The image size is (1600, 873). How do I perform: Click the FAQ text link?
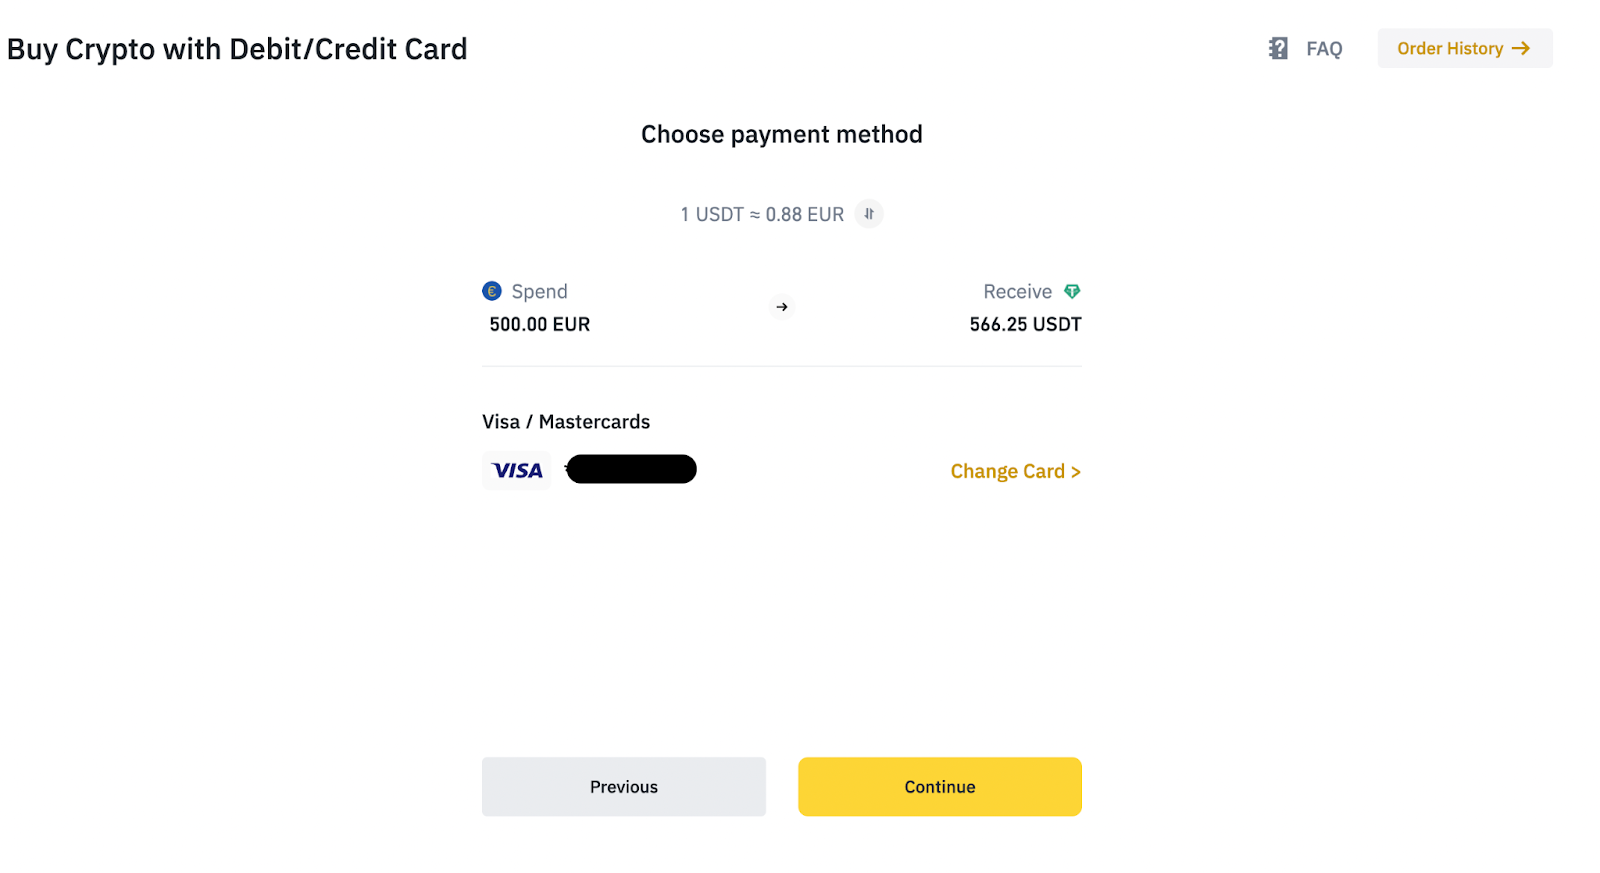pyautogui.click(x=1324, y=49)
